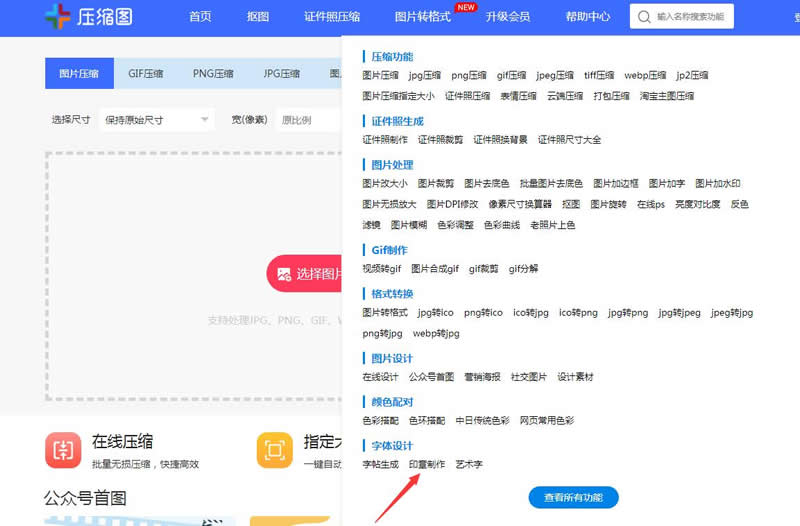Open 图片转格式 in top navigation
This screenshot has width=800, height=526.
422,17
